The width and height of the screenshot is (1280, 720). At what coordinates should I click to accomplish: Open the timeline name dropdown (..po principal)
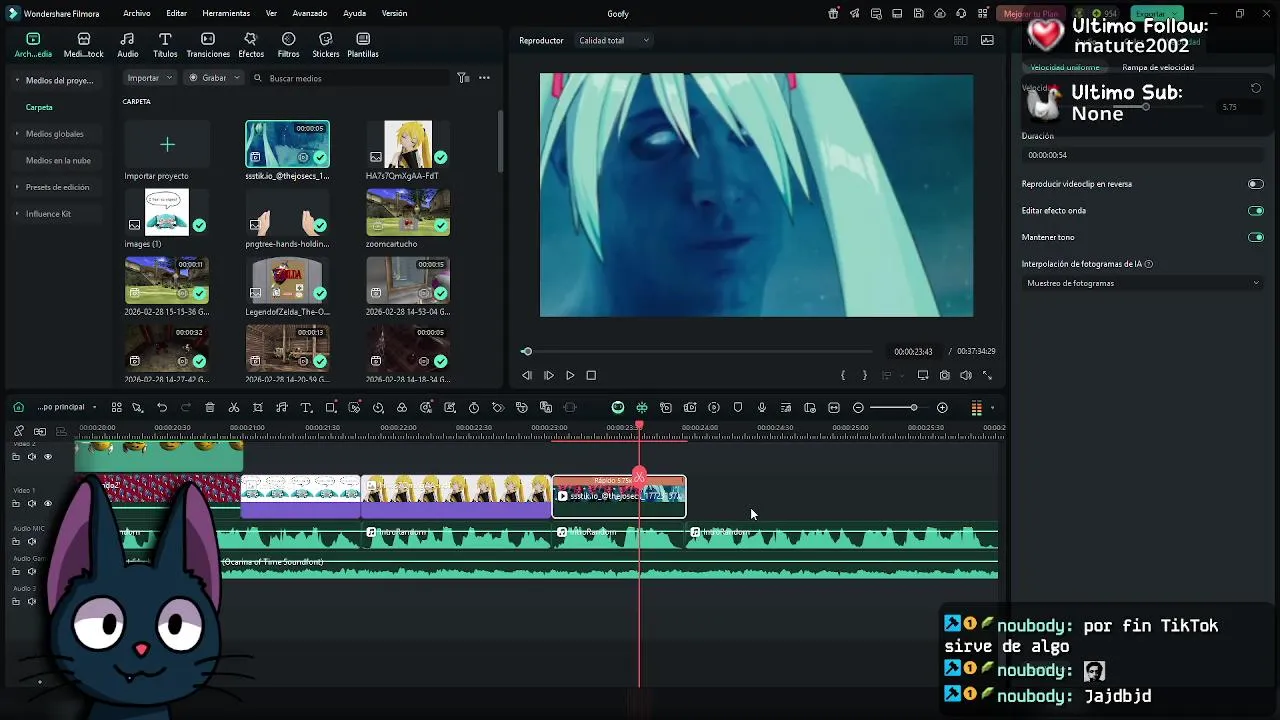point(66,408)
